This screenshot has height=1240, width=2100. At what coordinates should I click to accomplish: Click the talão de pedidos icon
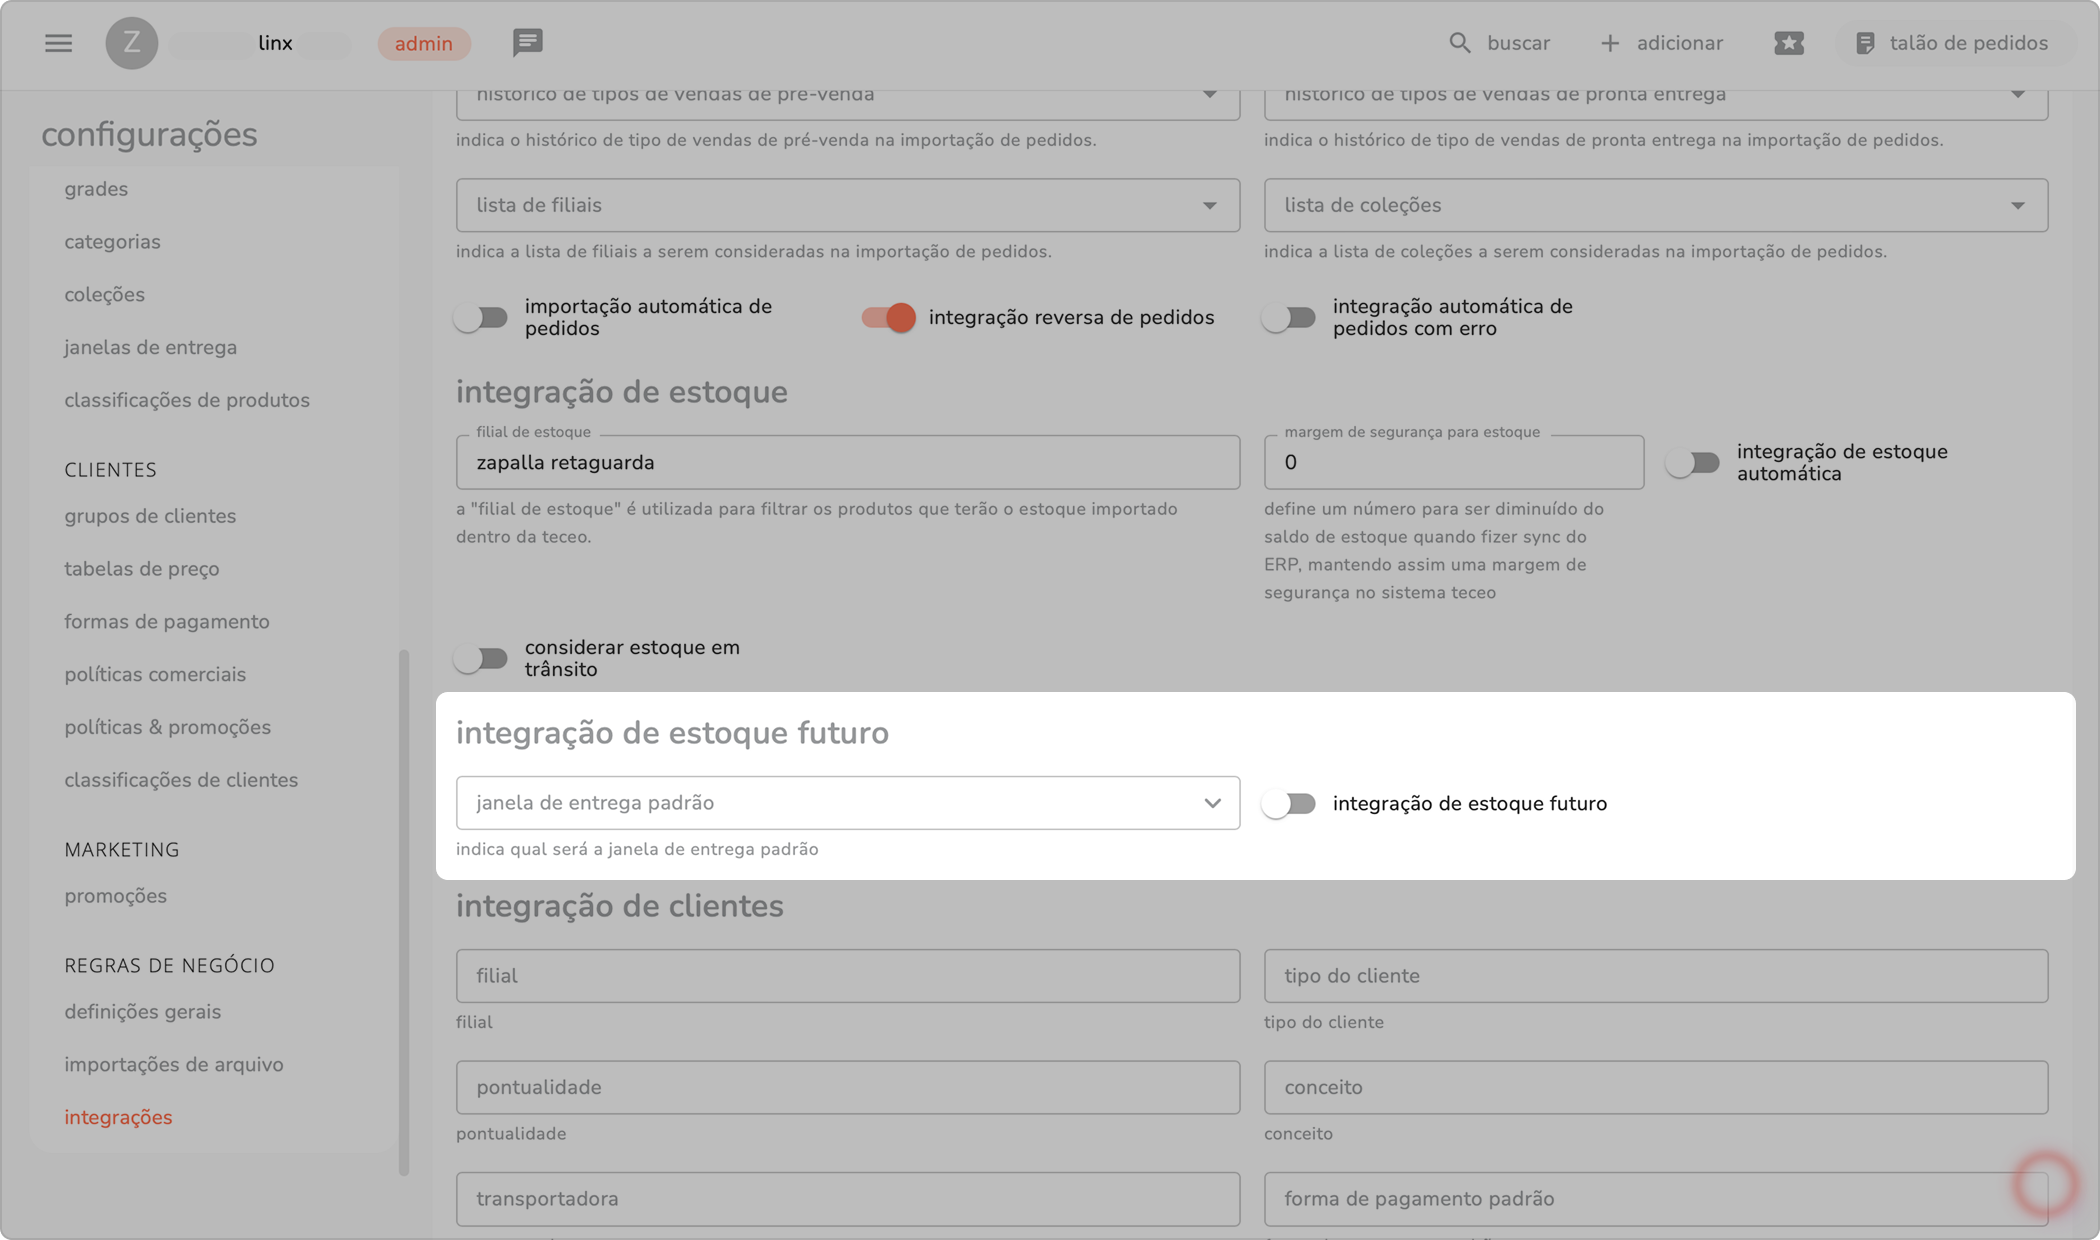pos(1865,43)
